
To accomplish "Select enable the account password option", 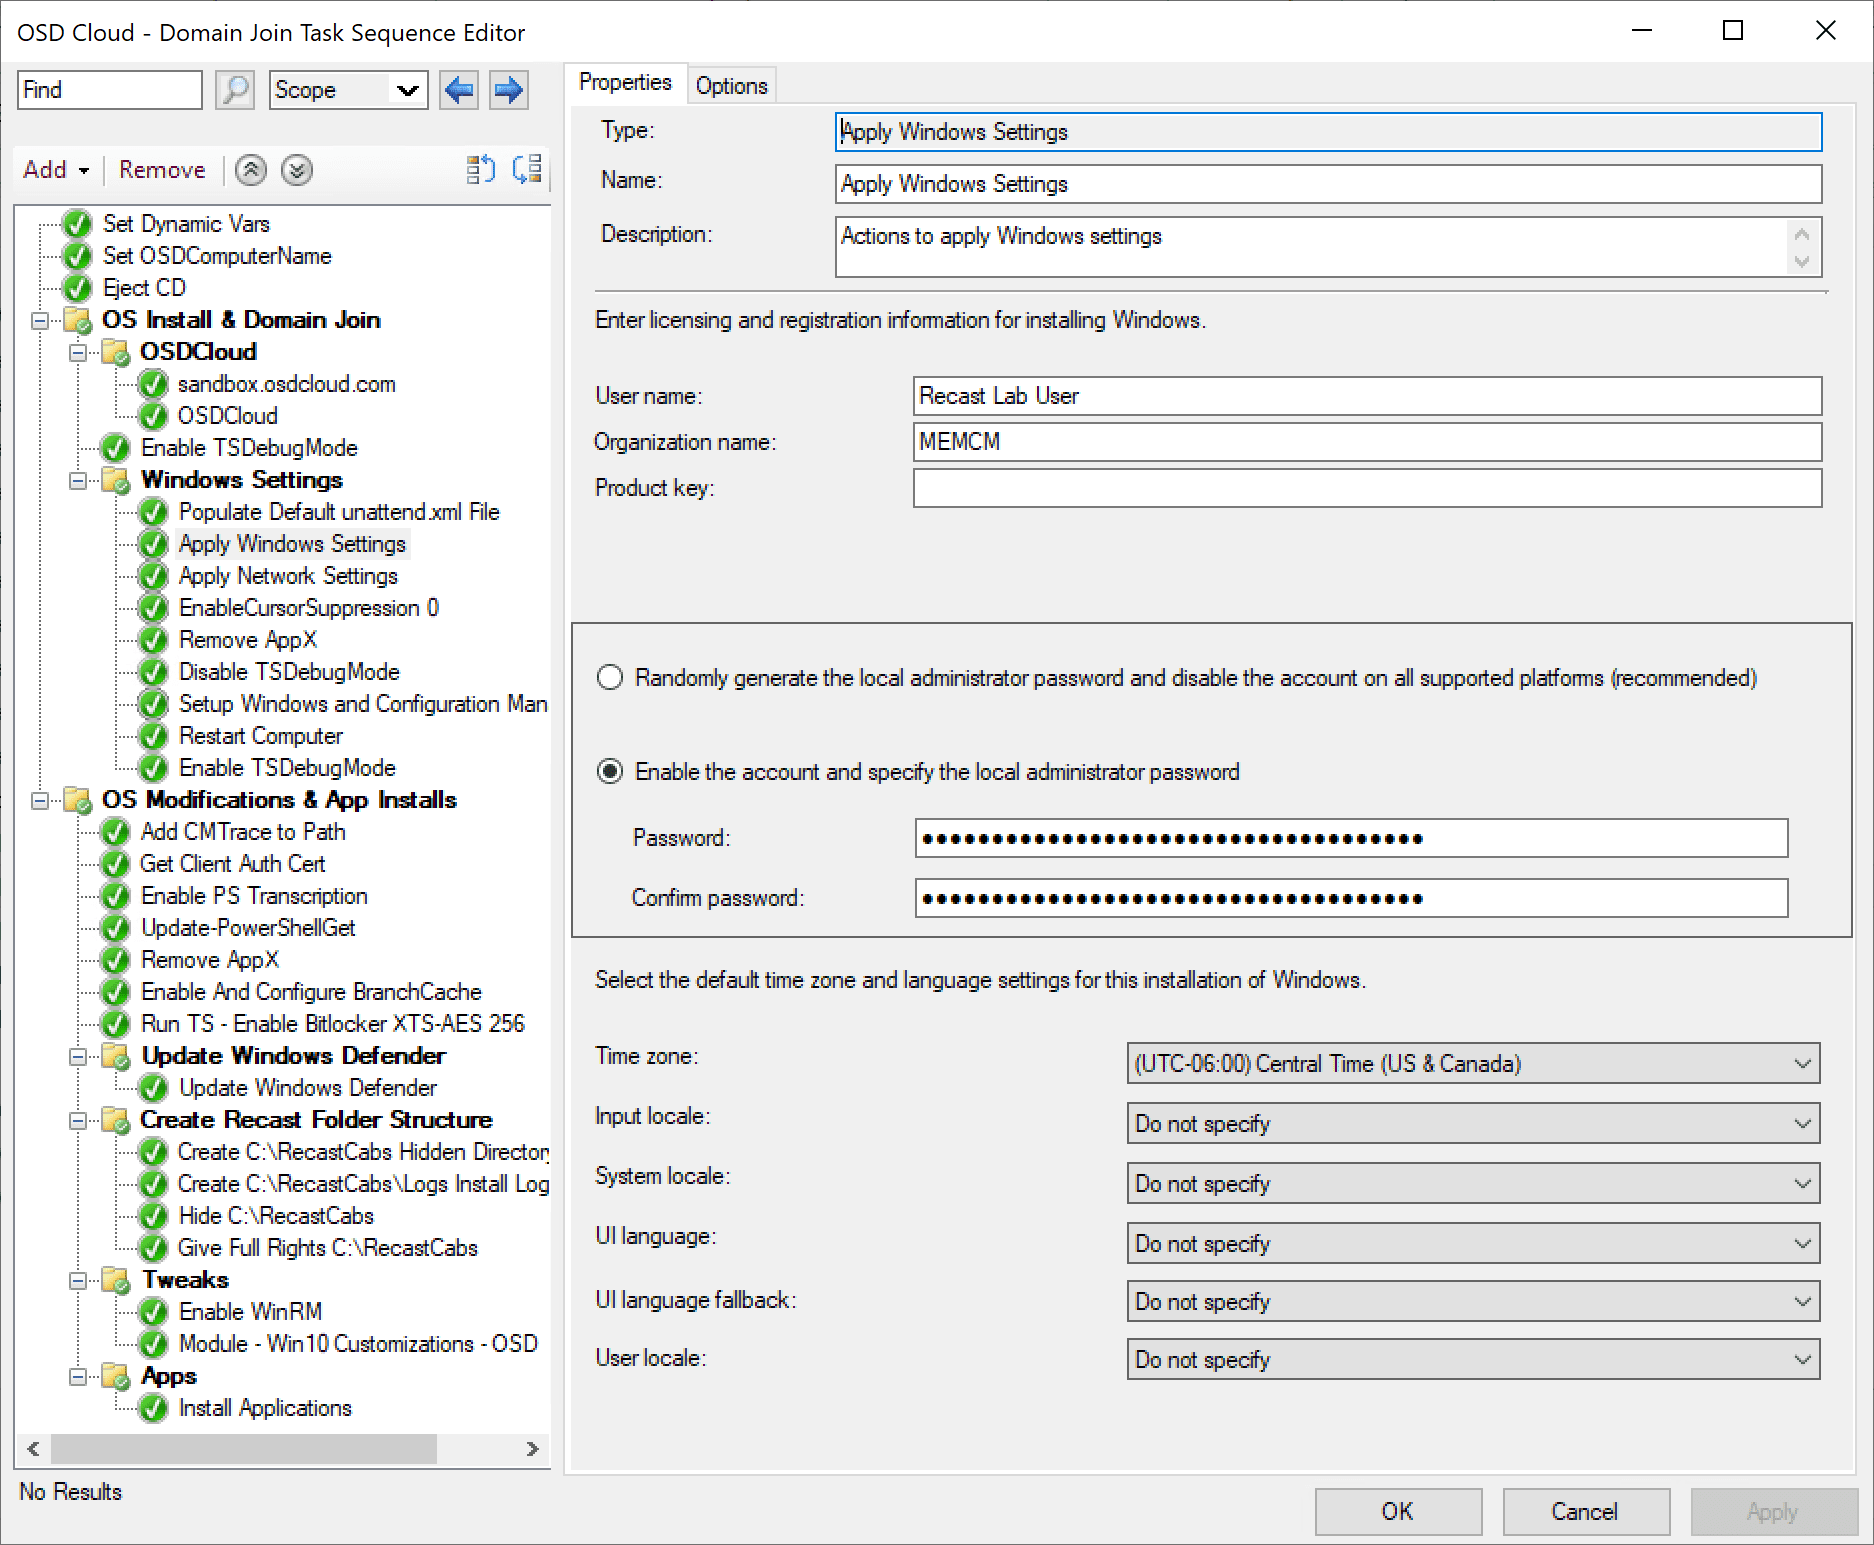I will pyautogui.click(x=610, y=771).
